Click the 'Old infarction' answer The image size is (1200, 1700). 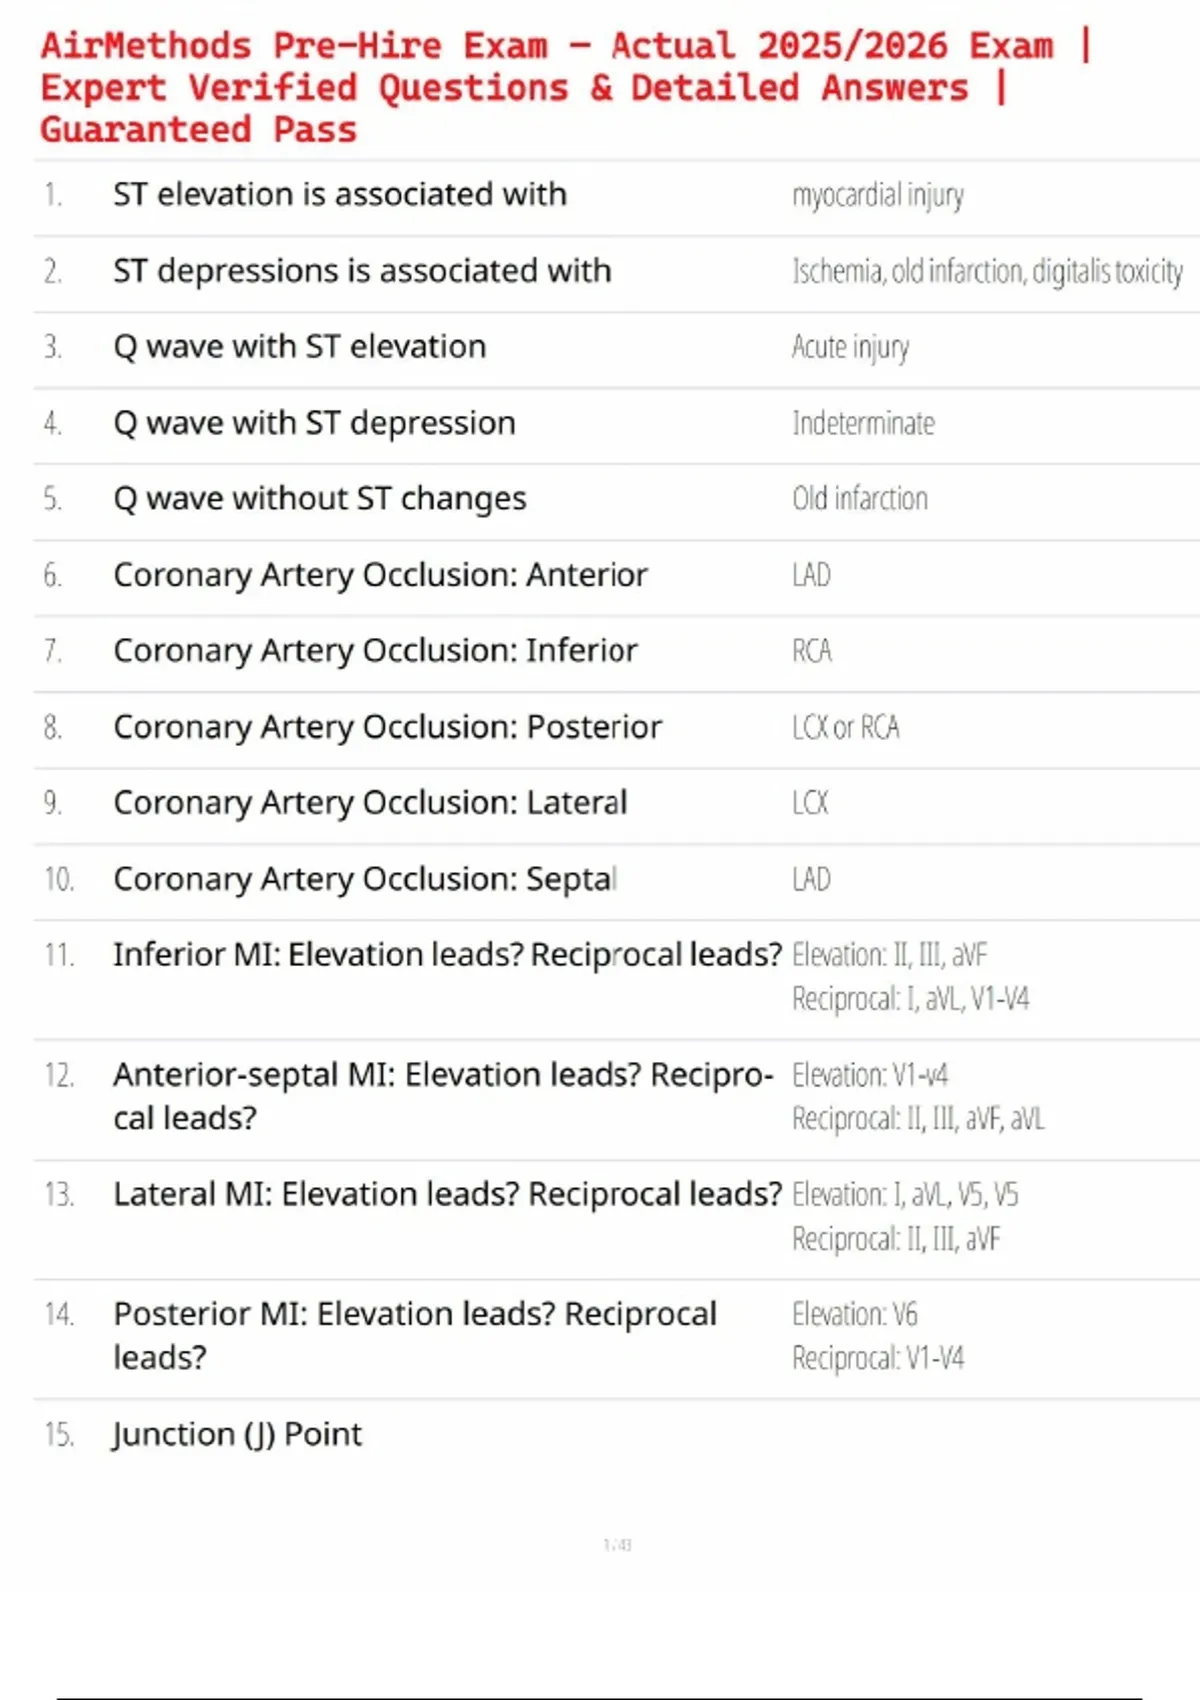pyautogui.click(x=860, y=499)
